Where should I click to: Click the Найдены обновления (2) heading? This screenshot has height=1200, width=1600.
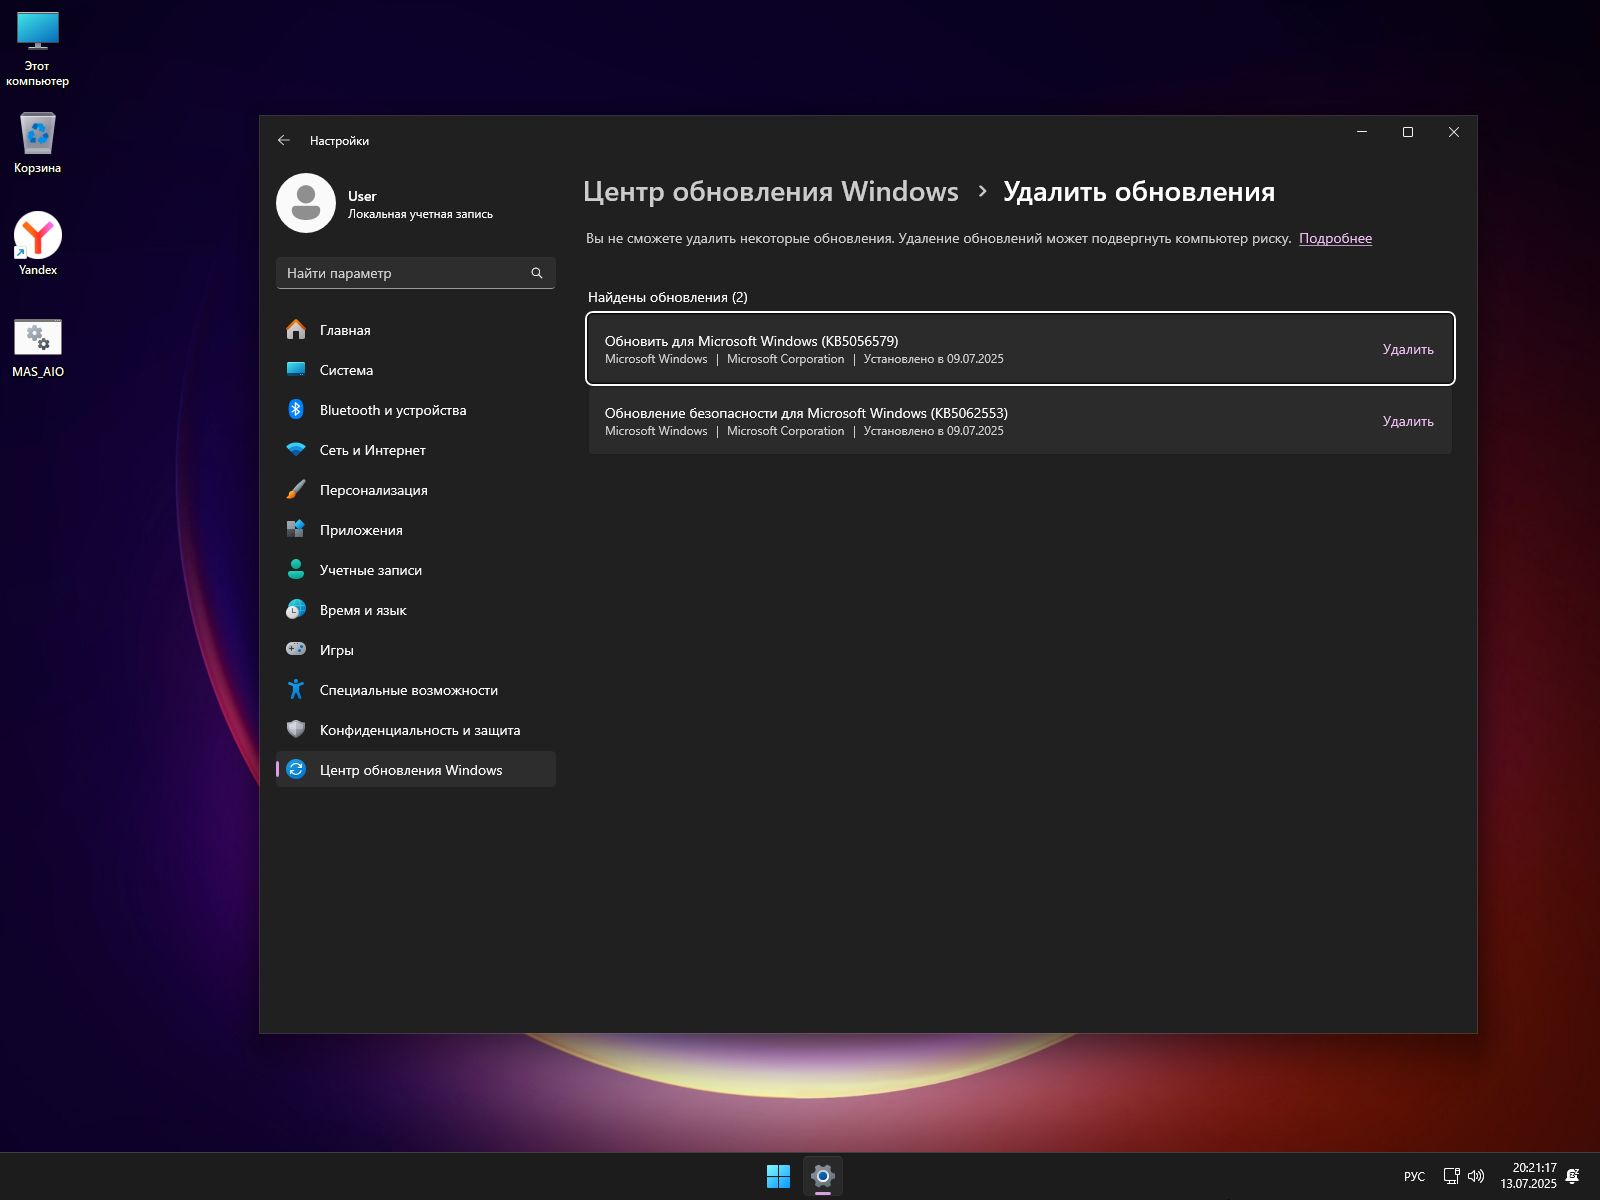668,297
